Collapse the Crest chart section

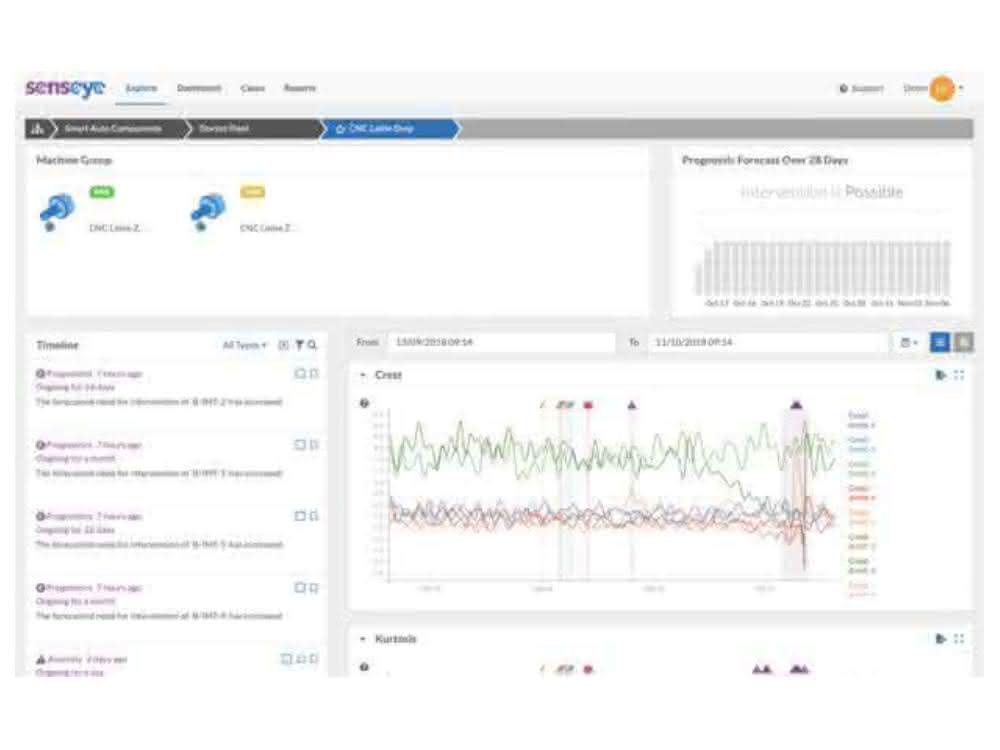[363, 375]
